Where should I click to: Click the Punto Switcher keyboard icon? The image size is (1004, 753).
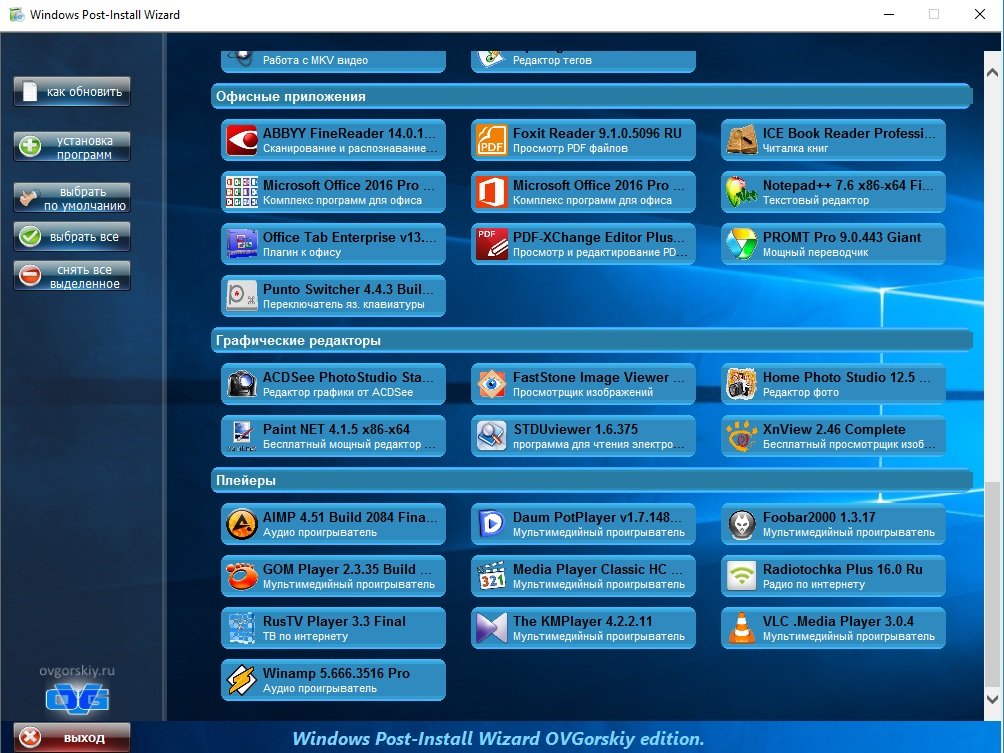[x=242, y=296]
